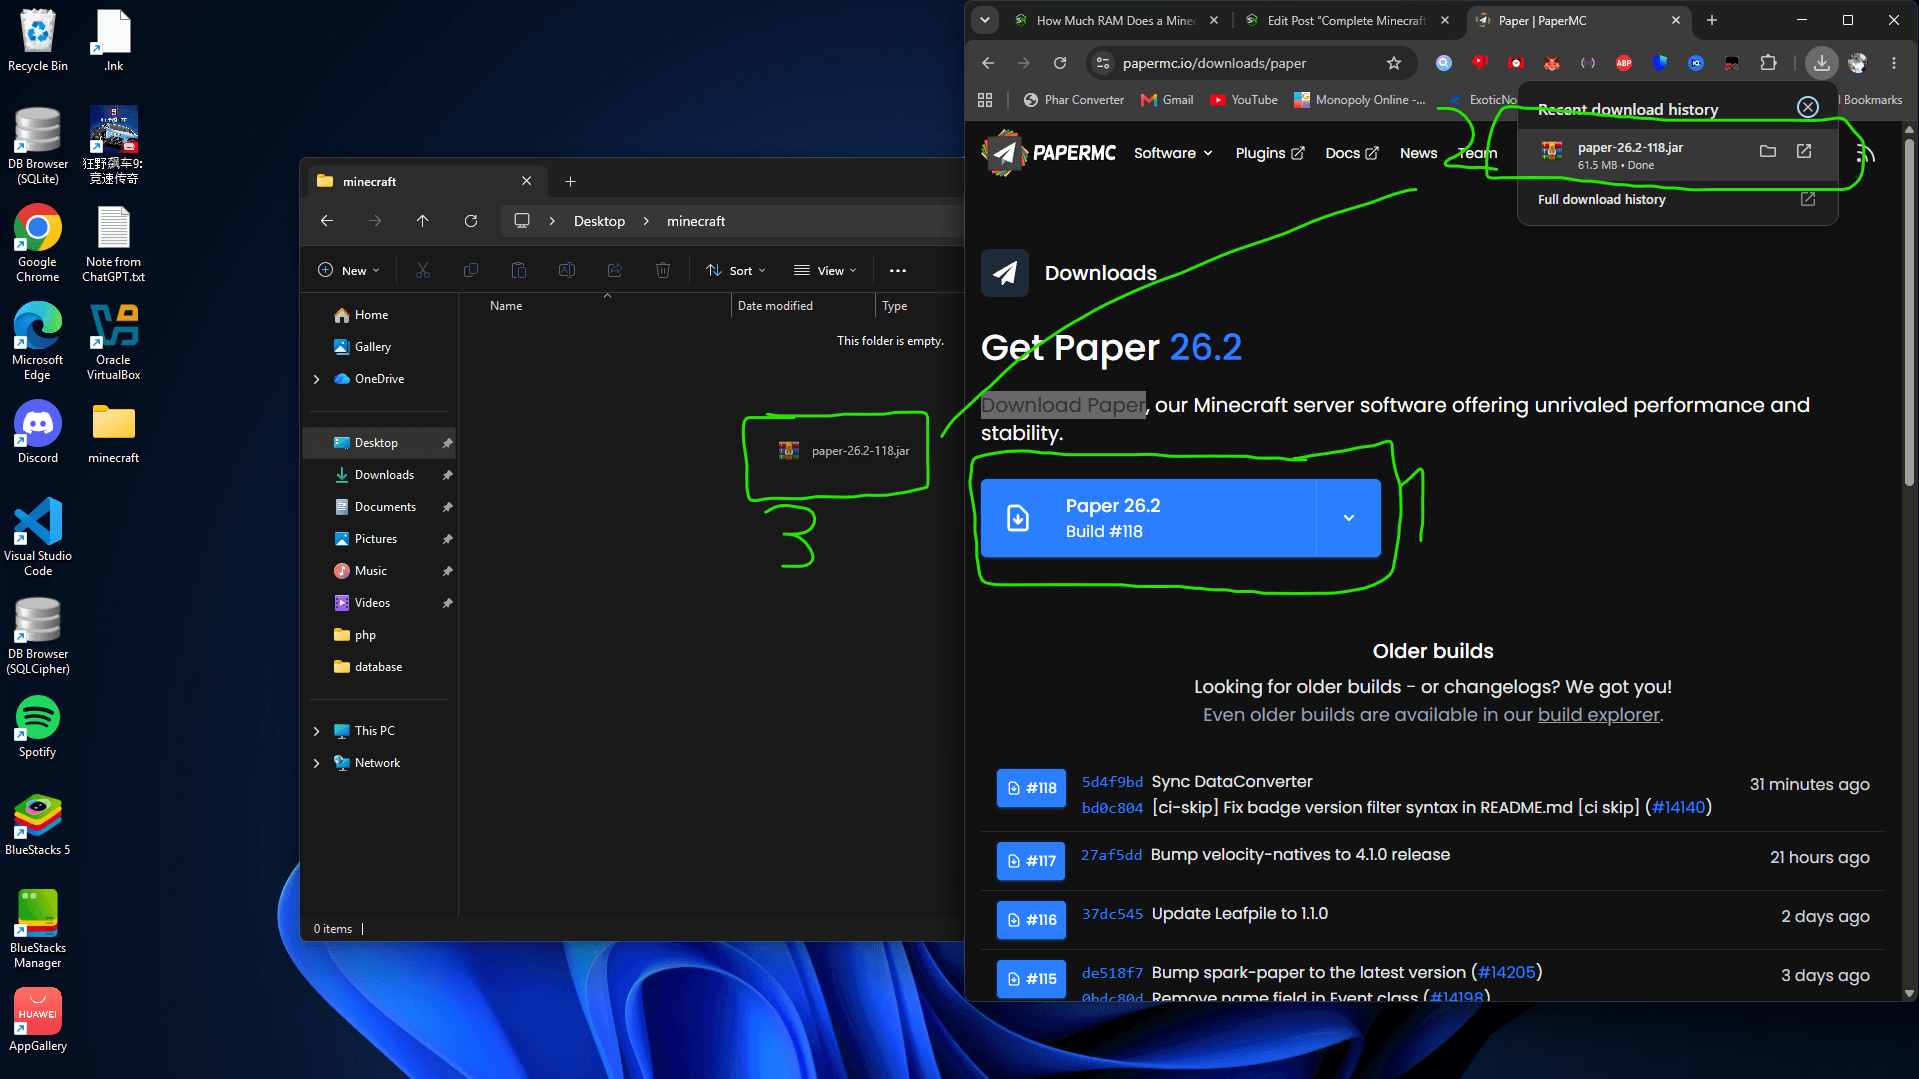Image resolution: width=1919 pixels, height=1079 pixels.
Task: Go up one folder in Explorer
Action: coord(423,221)
